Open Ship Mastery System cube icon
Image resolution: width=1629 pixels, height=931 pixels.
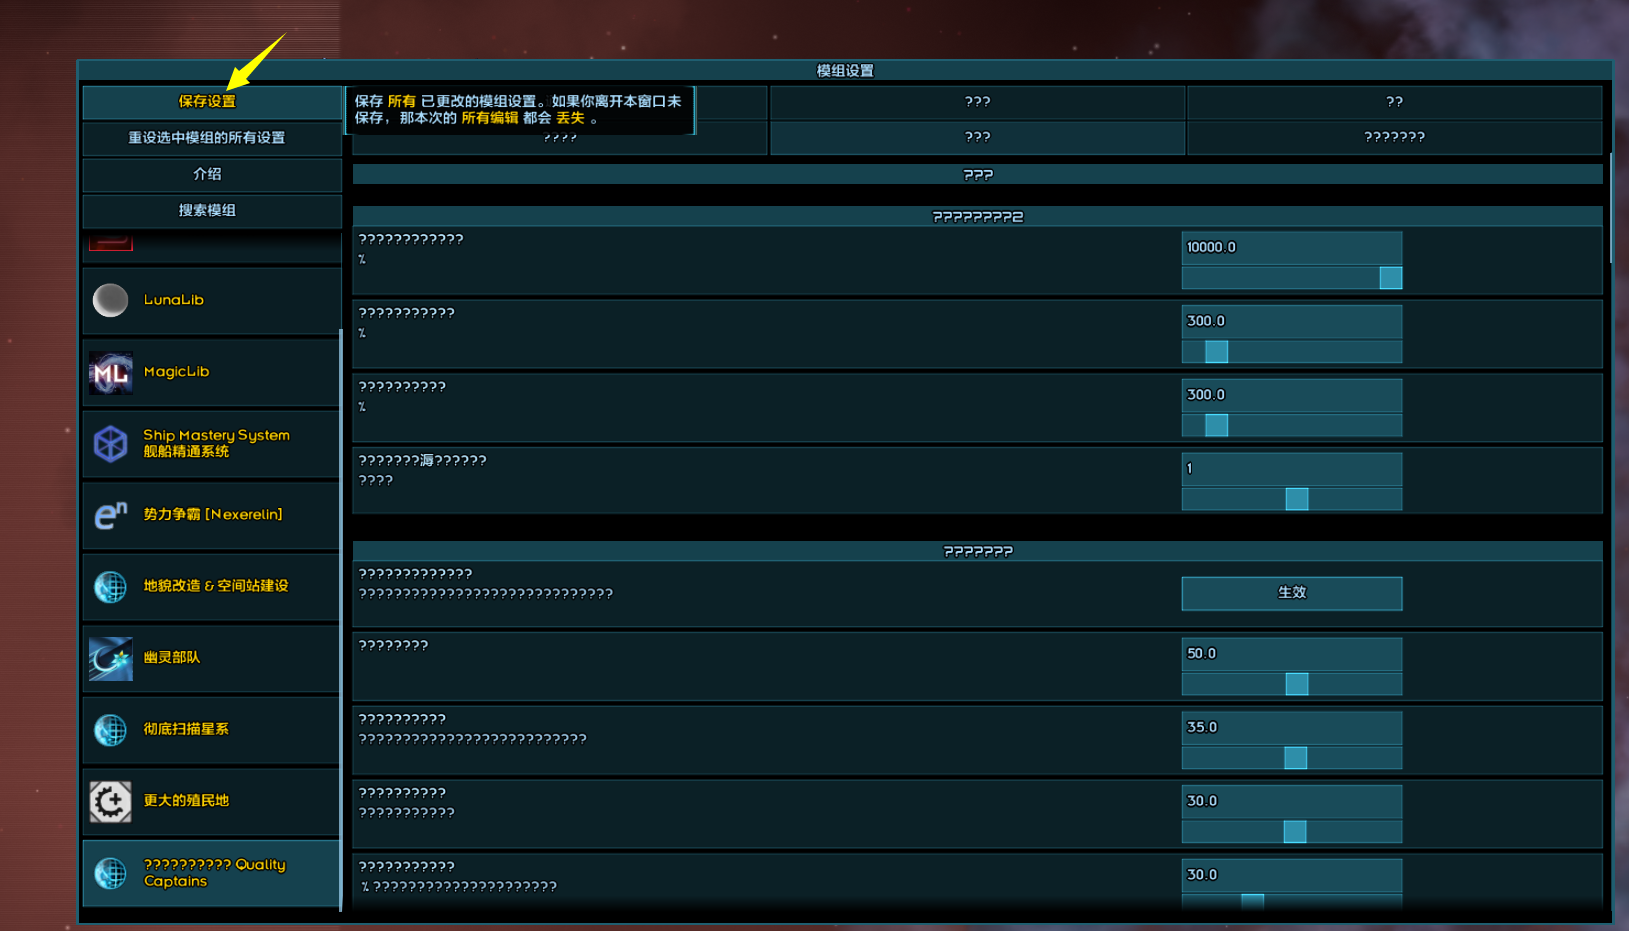coord(110,443)
